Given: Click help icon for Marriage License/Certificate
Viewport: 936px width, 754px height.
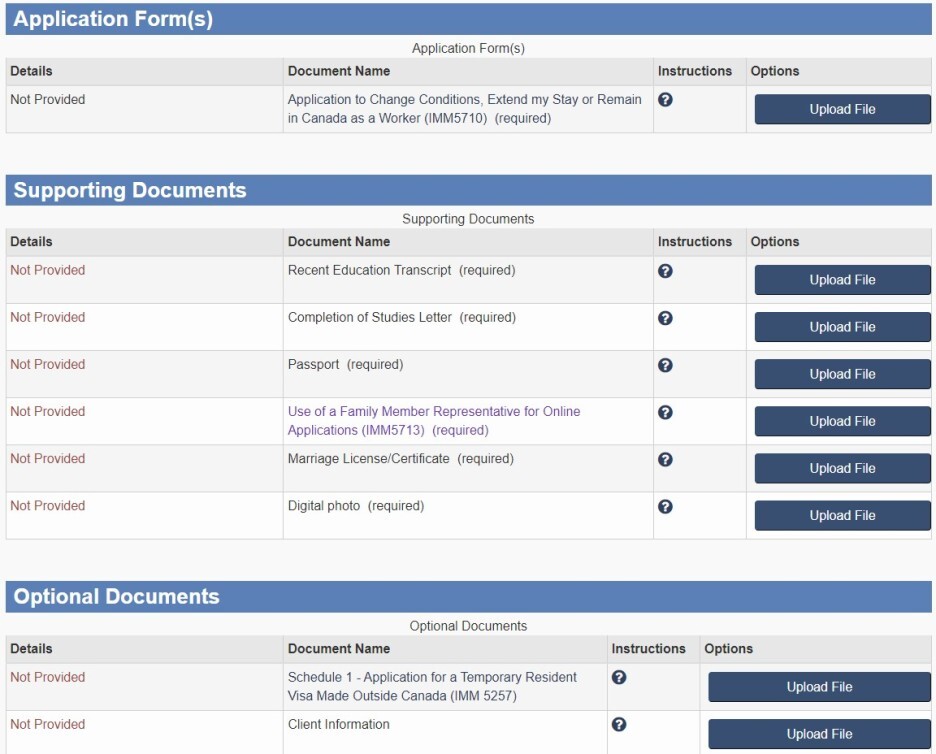Looking at the screenshot, I should [x=665, y=460].
